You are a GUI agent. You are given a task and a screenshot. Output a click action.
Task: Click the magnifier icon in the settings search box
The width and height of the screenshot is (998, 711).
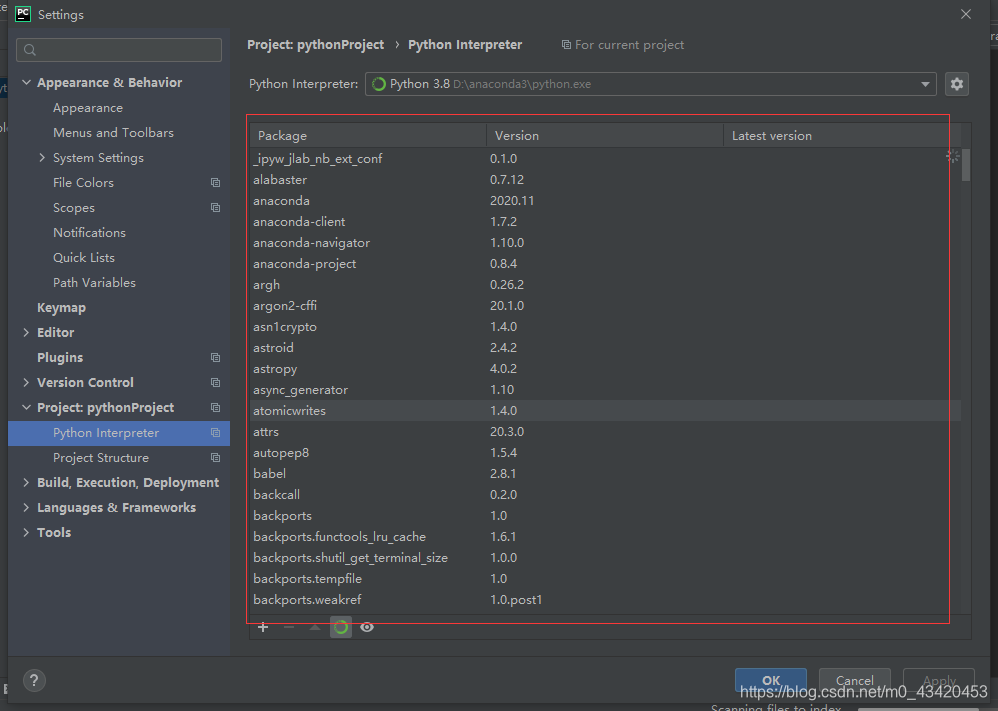30,50
